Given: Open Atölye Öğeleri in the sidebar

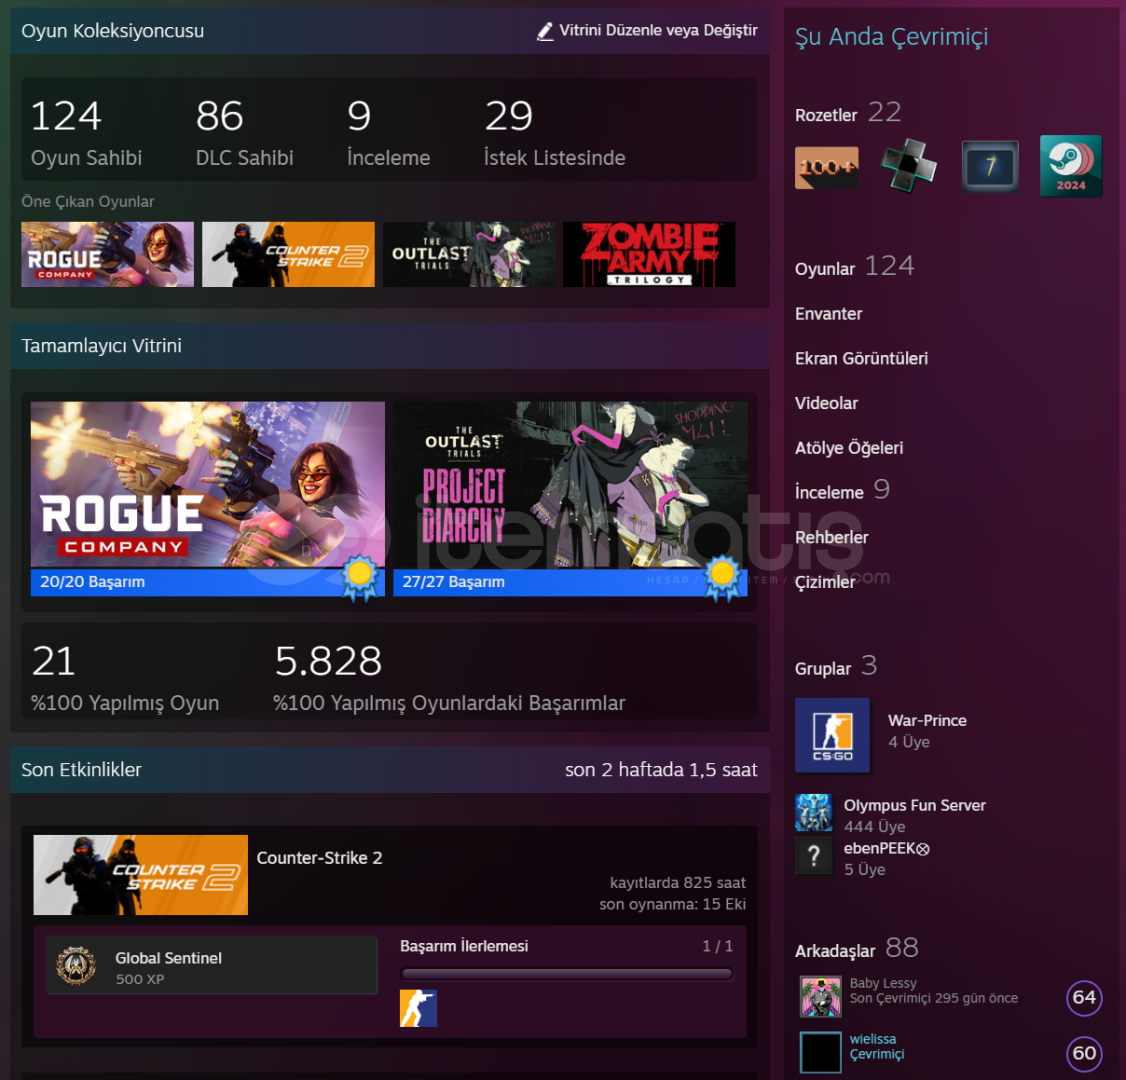Looking at the screenshot, I should (x=849, y=448).
